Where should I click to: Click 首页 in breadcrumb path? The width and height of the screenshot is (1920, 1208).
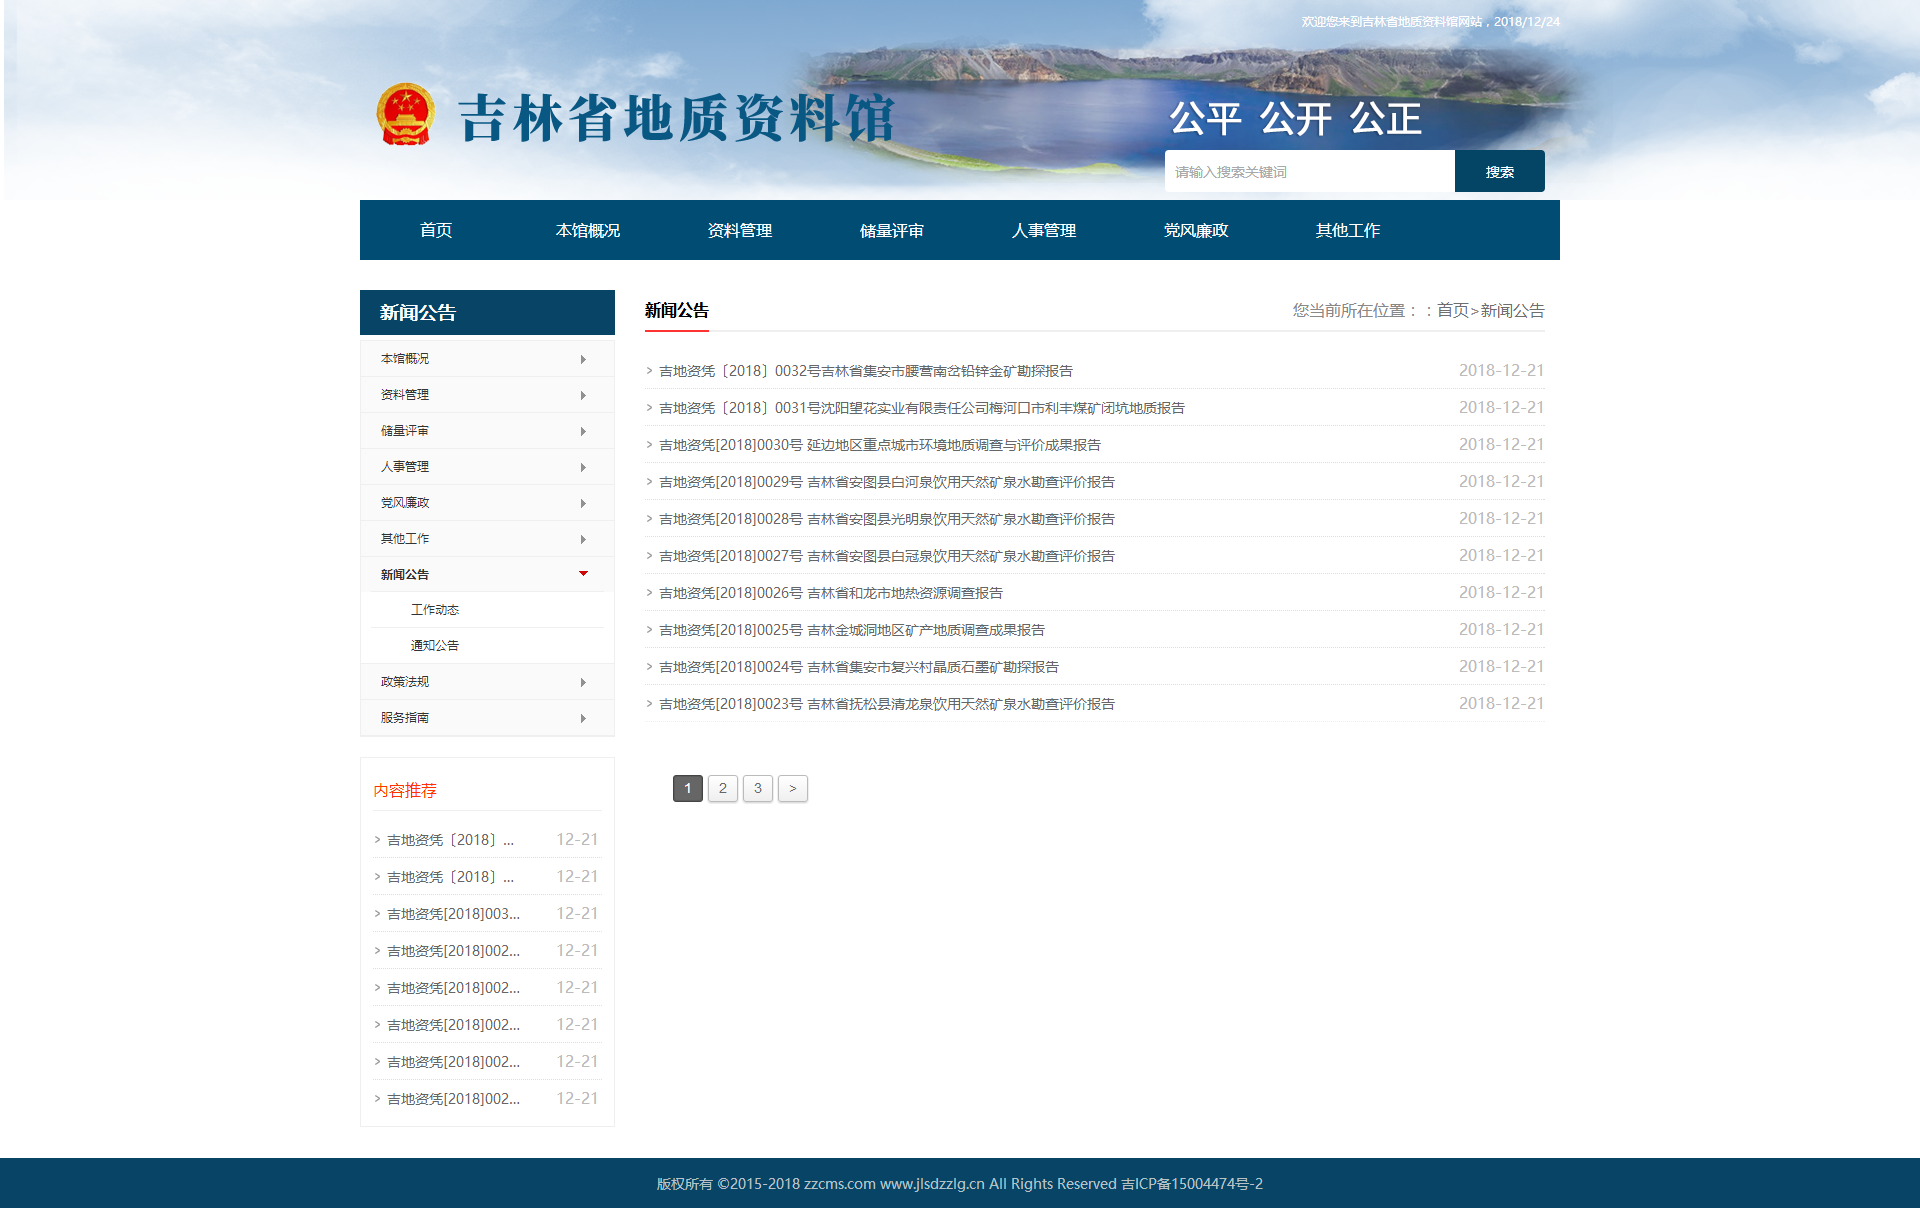[x=1453, y=311]
